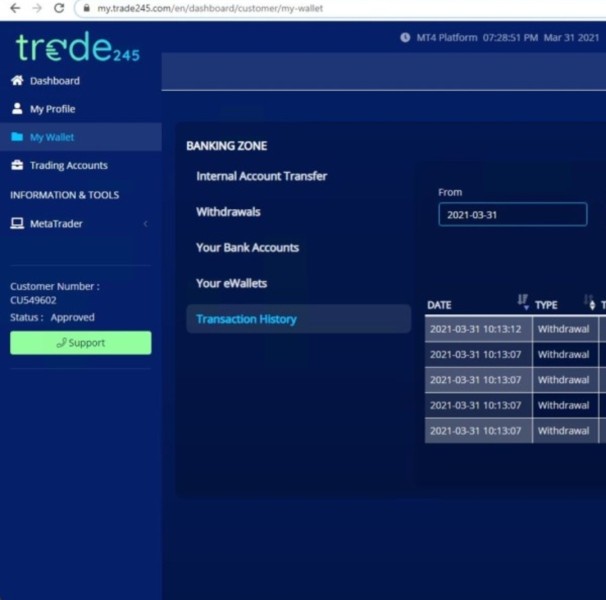
Task: Click the green Support button
Action: pyautogui.click(x=81, y=343)
